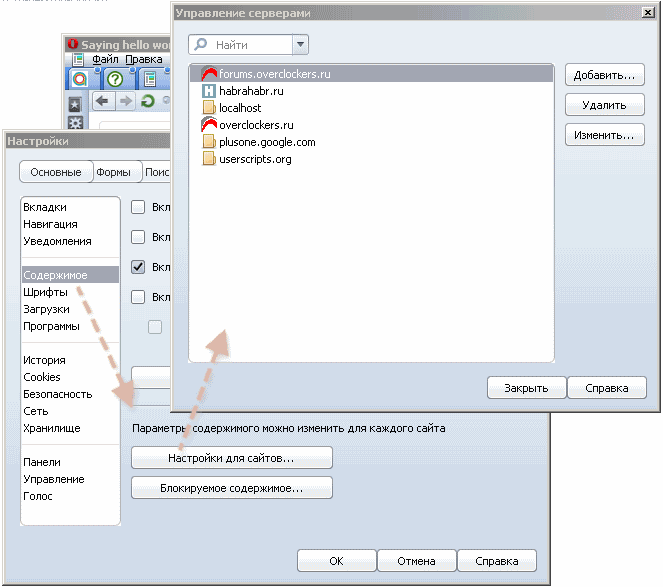This screenshot has width=663, height=587.
Task: Select Программы in settings list
Action: tap(70, 326)
